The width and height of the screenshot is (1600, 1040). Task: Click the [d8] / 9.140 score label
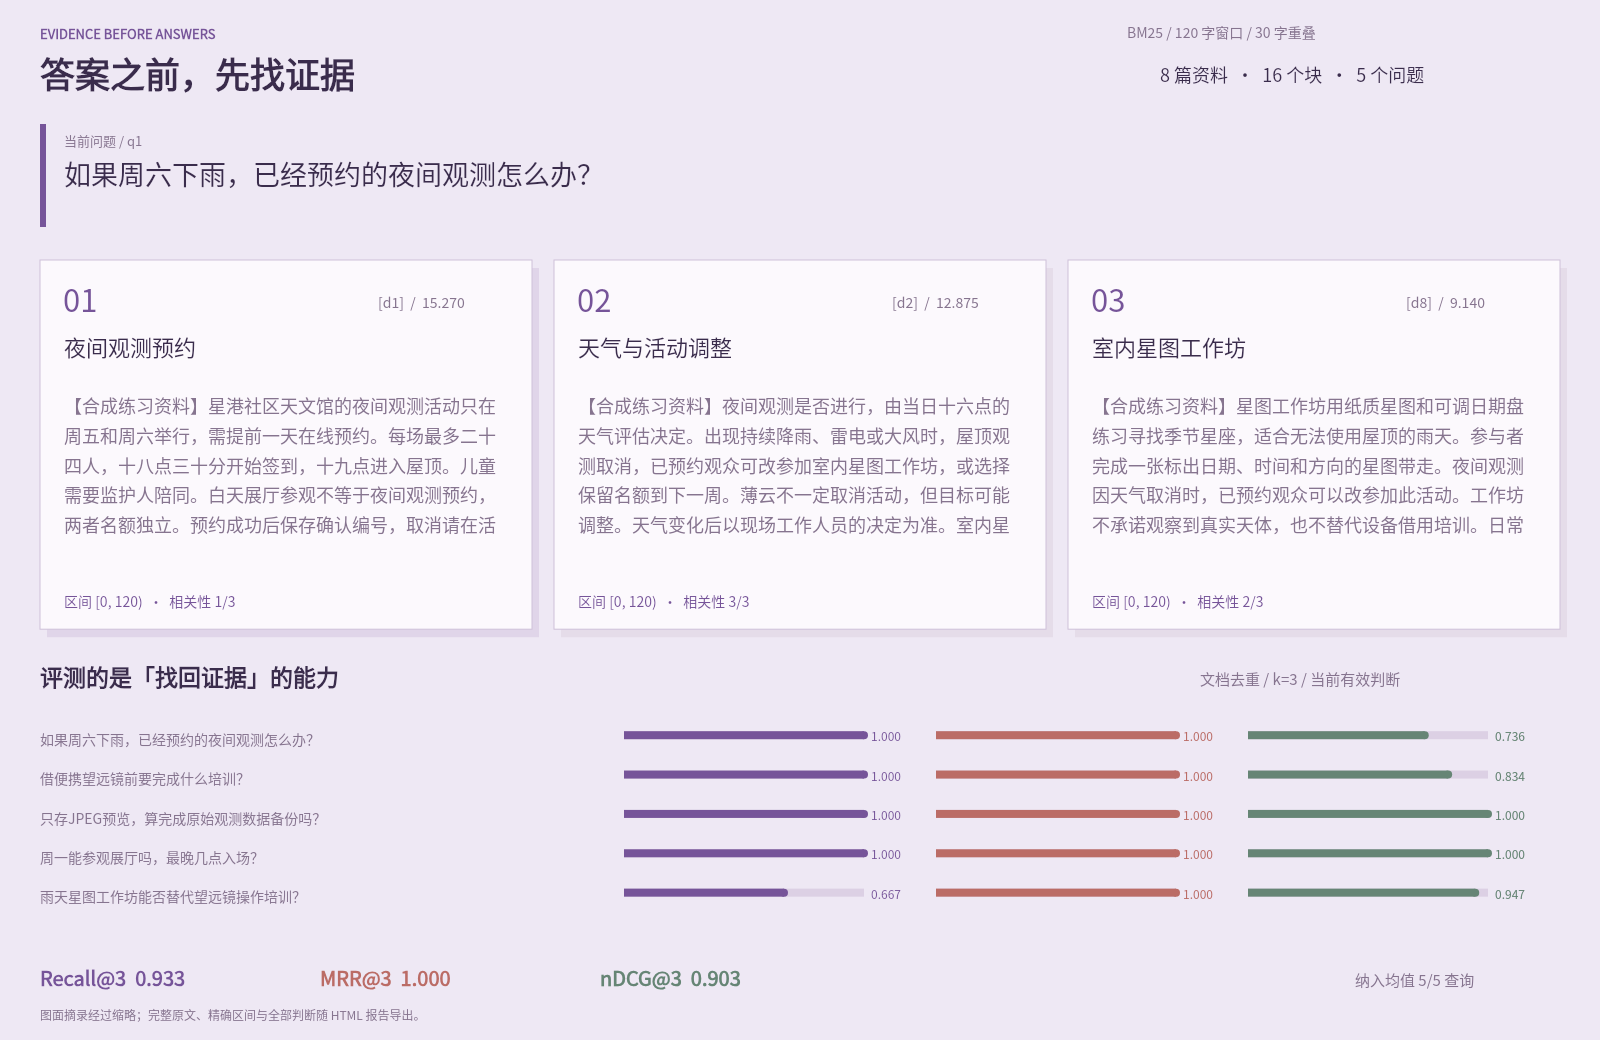(1445, 303)
